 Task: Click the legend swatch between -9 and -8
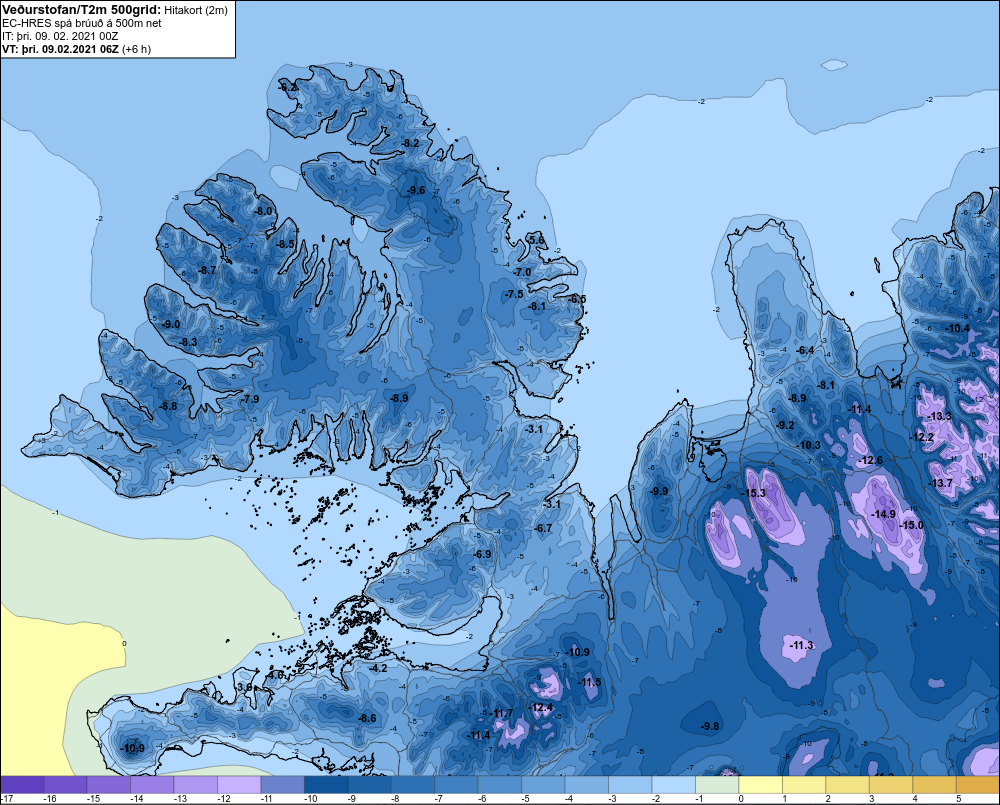point(369,785)
